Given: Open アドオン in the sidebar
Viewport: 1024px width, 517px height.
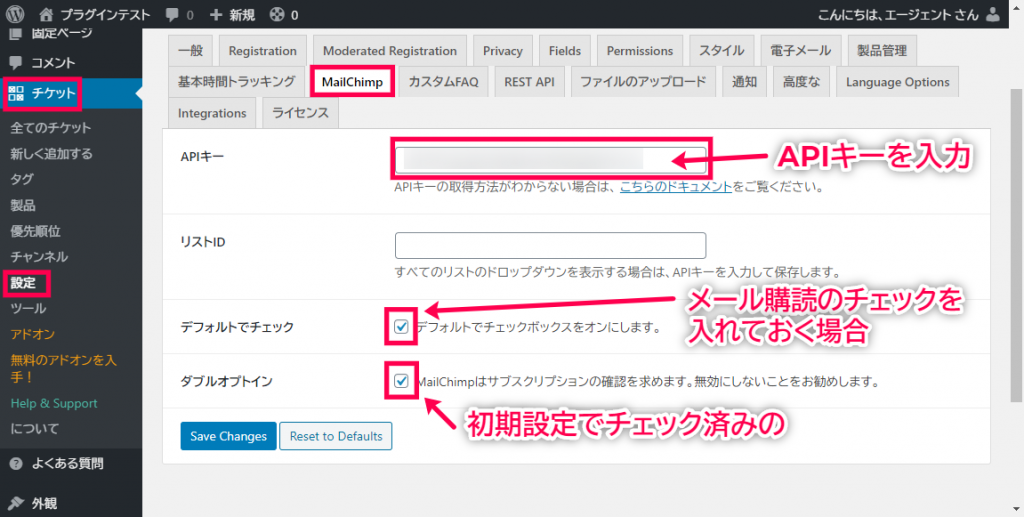Looking at the screenshot, I should click(33, 334).
